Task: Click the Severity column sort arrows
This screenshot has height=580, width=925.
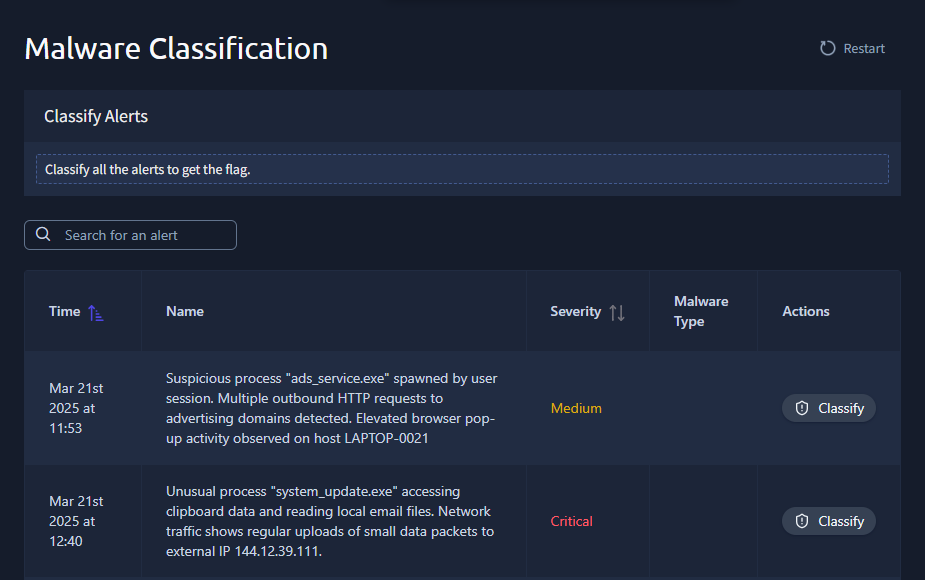Action: [617, 312]
